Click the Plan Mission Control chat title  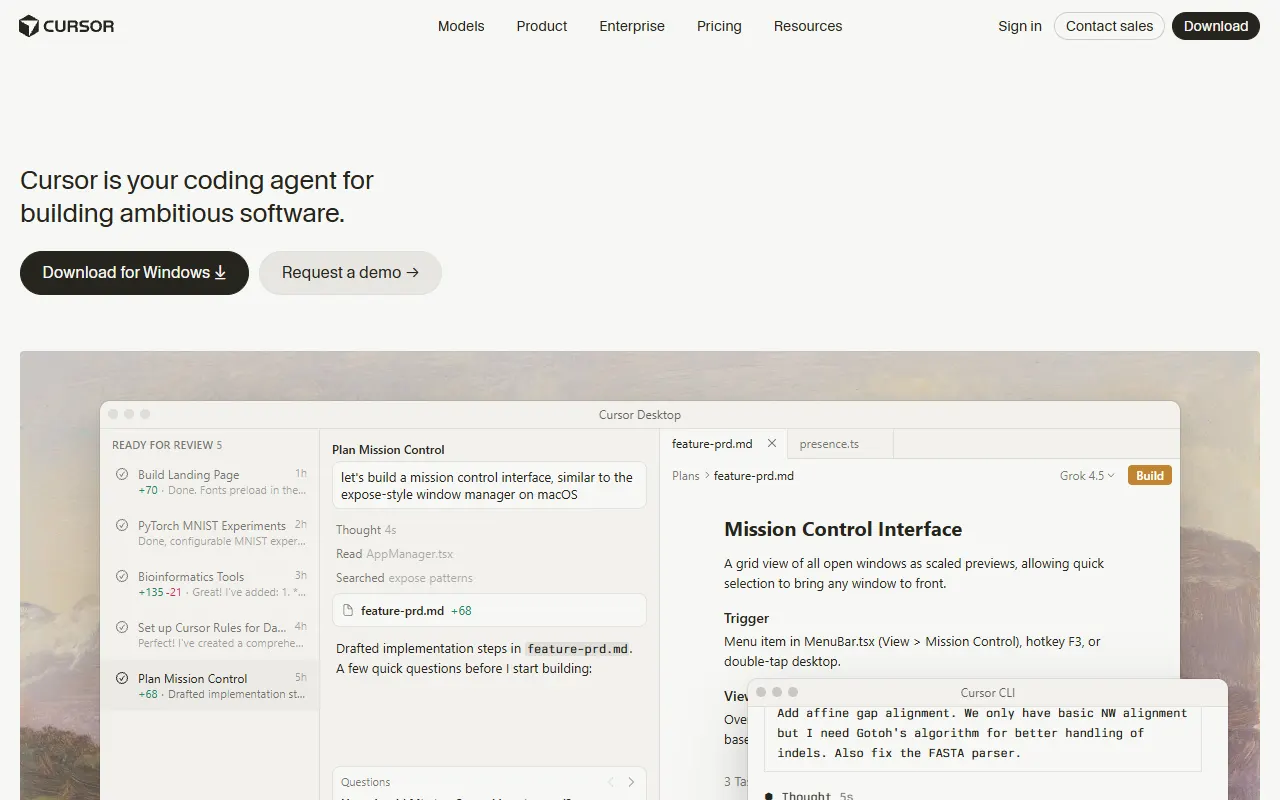click(388, 450)
